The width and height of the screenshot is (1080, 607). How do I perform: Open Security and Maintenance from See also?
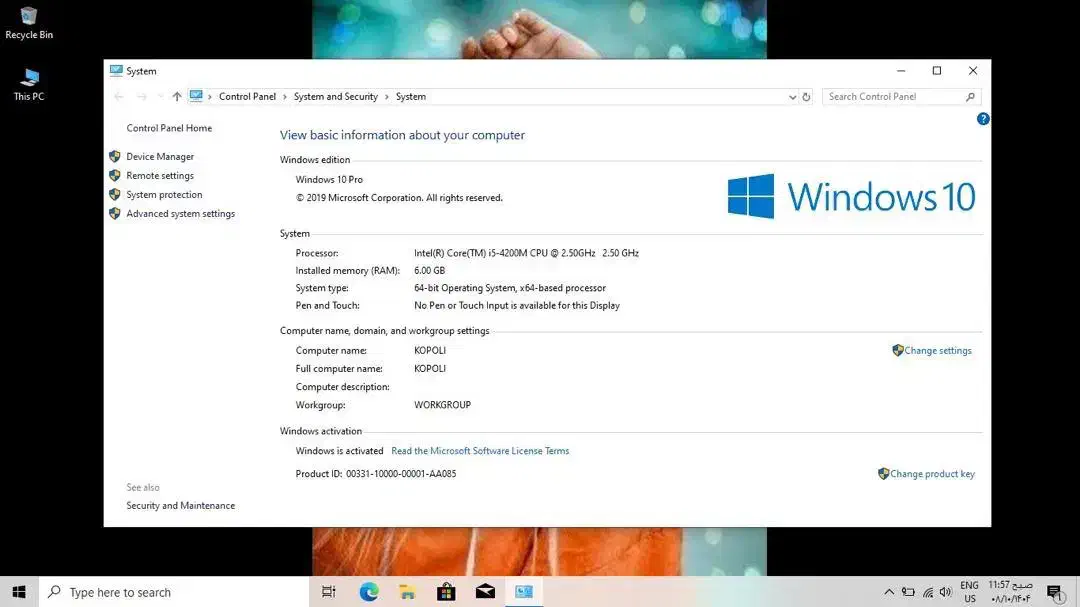point(180,505)
